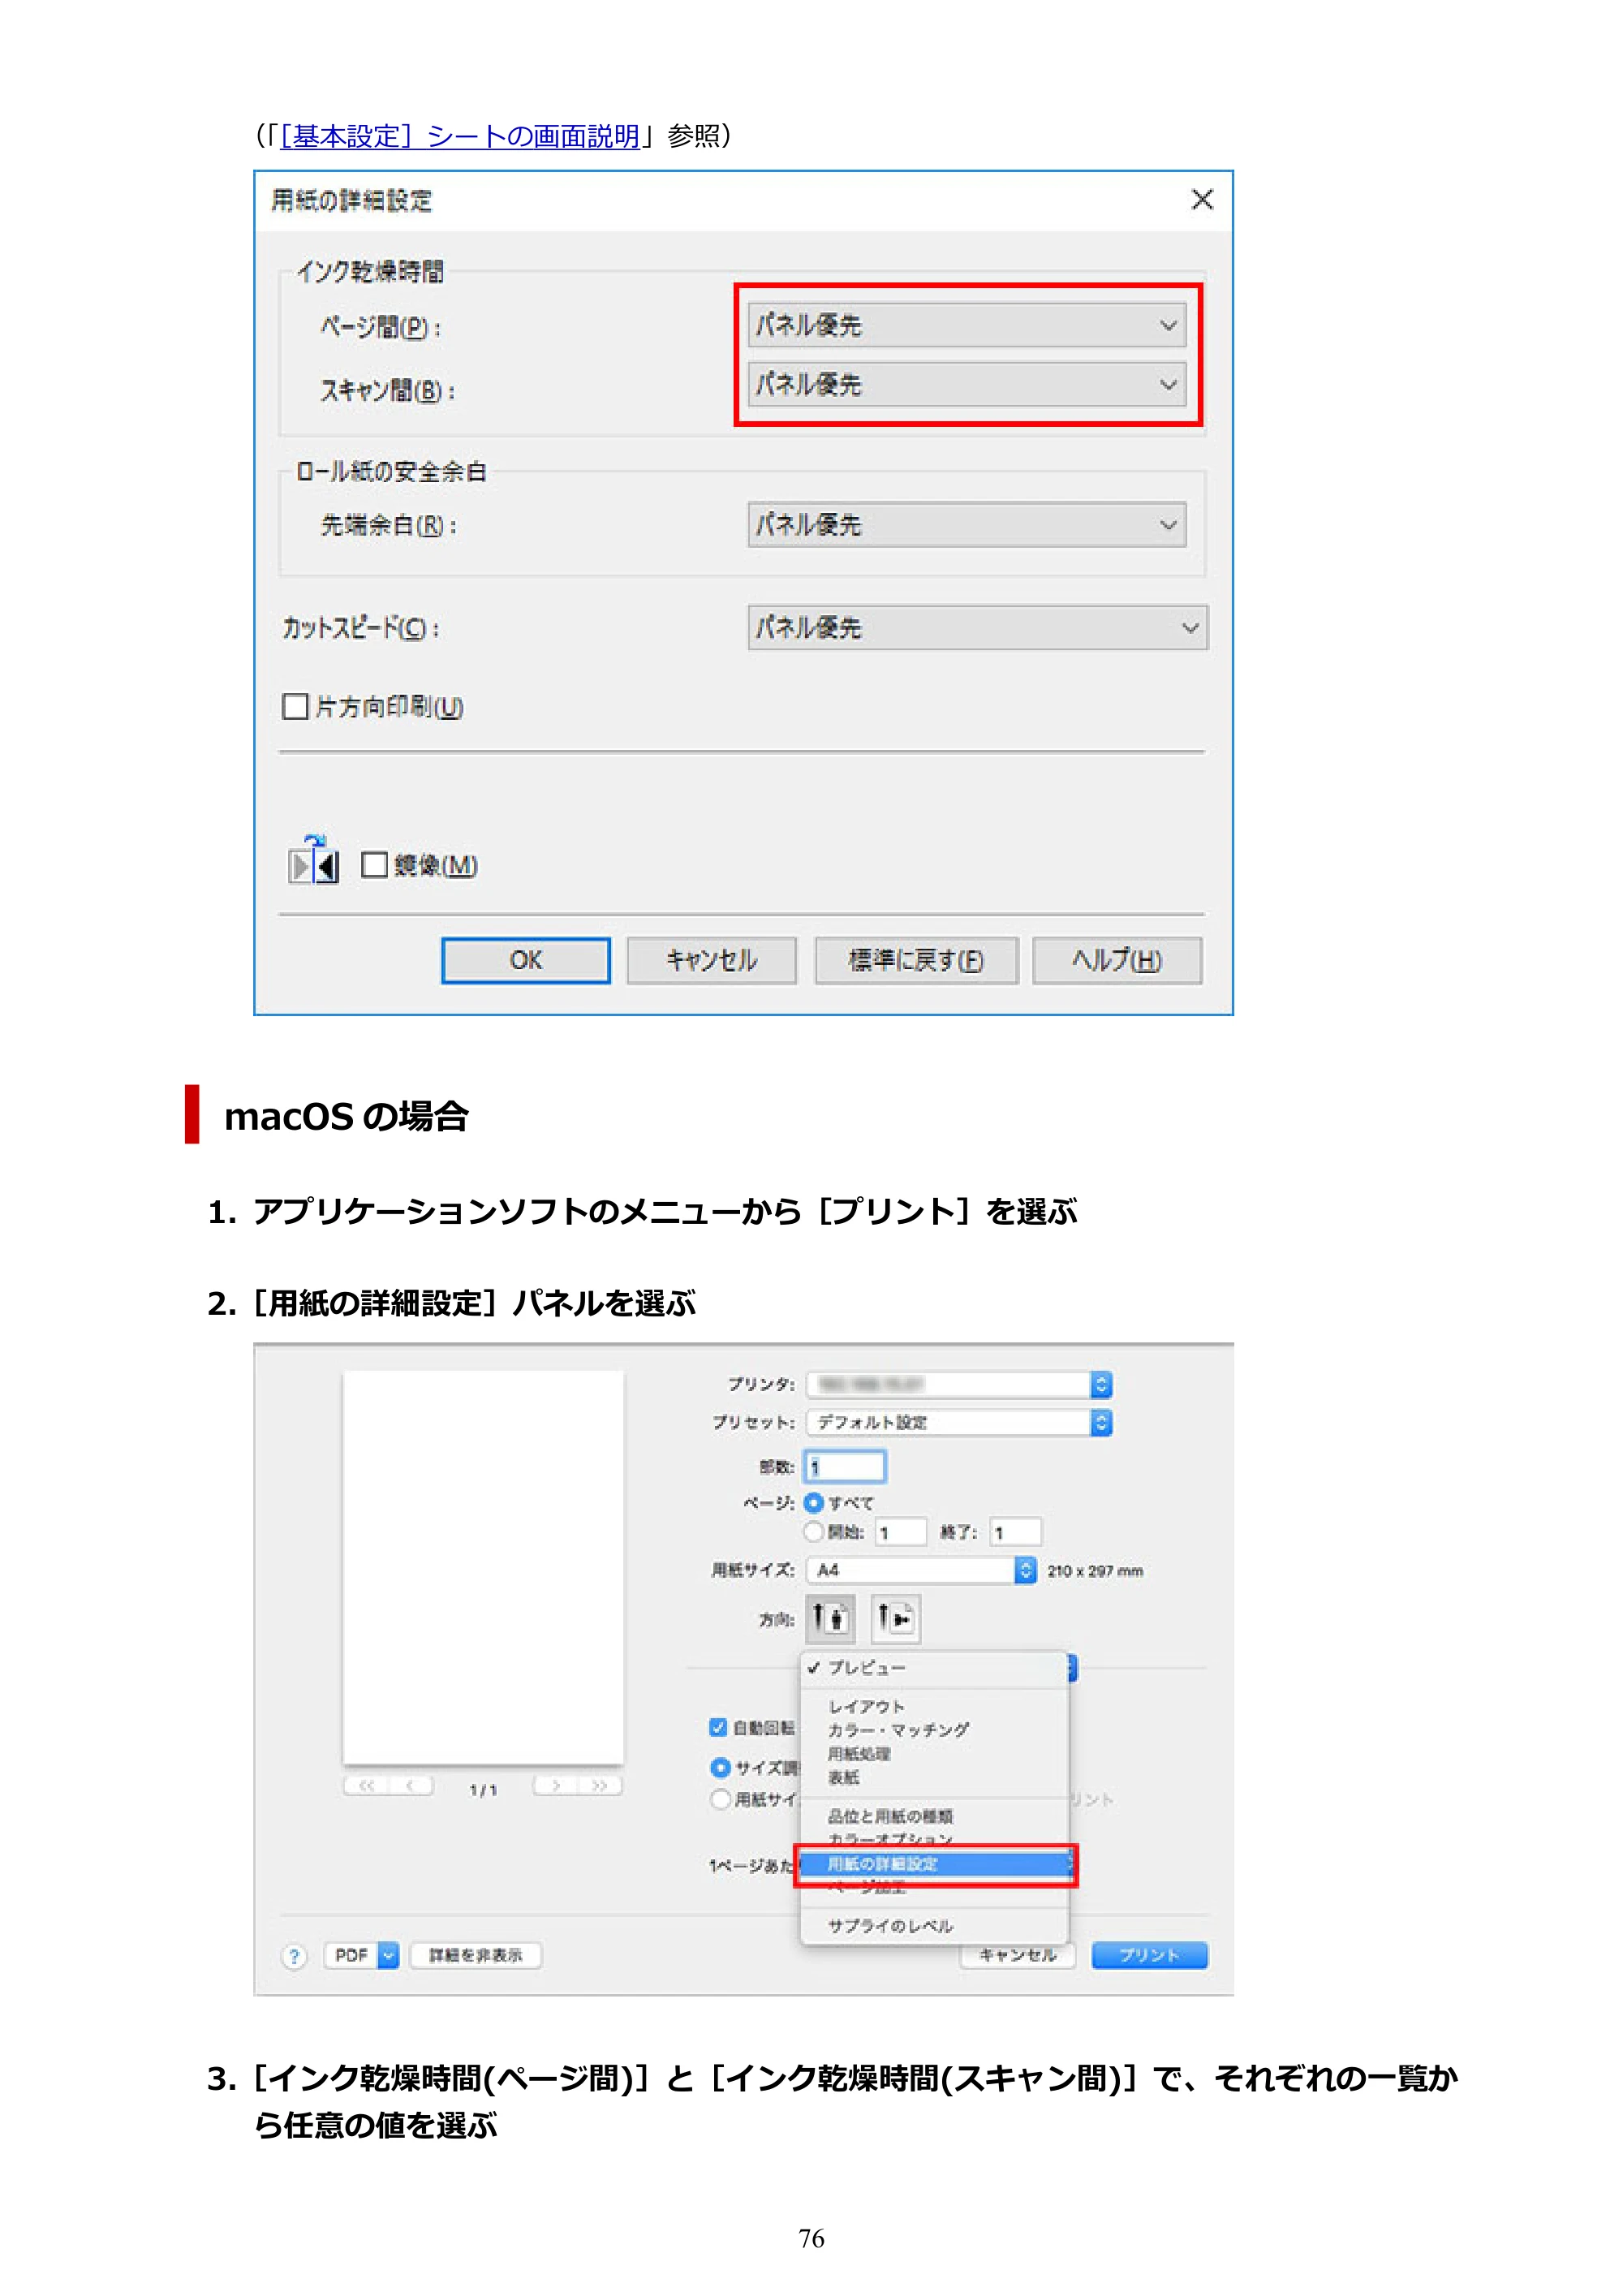
Task: Open 用紙サイズ A4 dropdown
Action: click(x=921, y=1570)
